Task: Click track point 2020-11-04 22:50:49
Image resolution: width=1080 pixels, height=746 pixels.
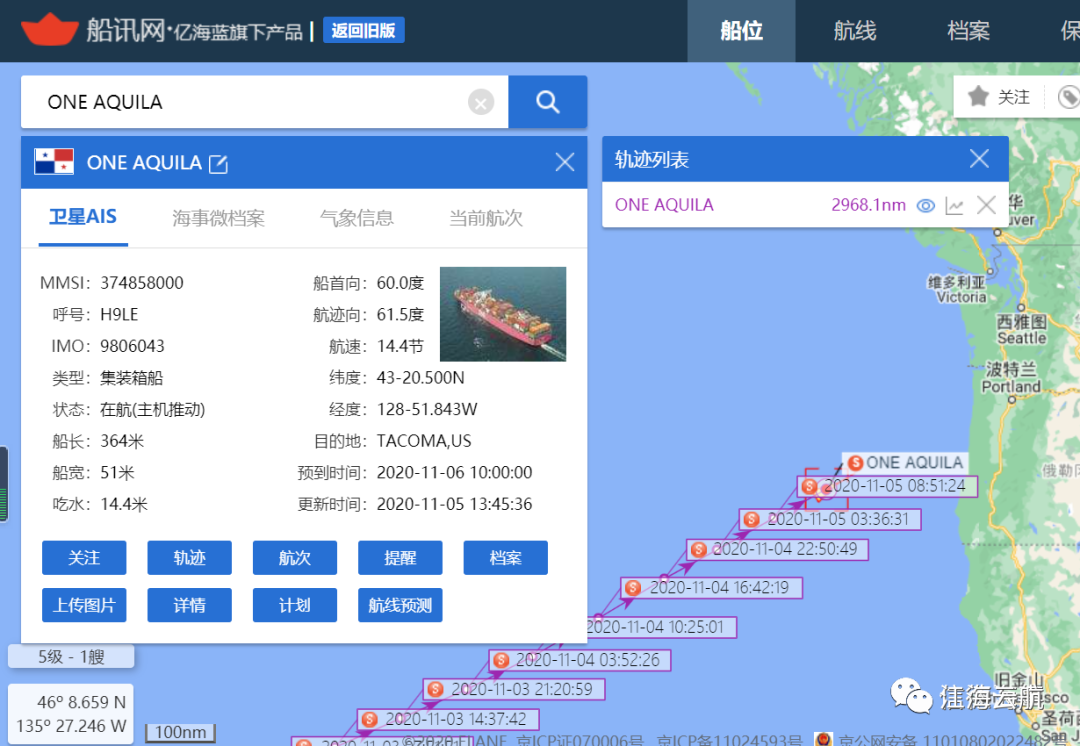Action: point(777,549)
